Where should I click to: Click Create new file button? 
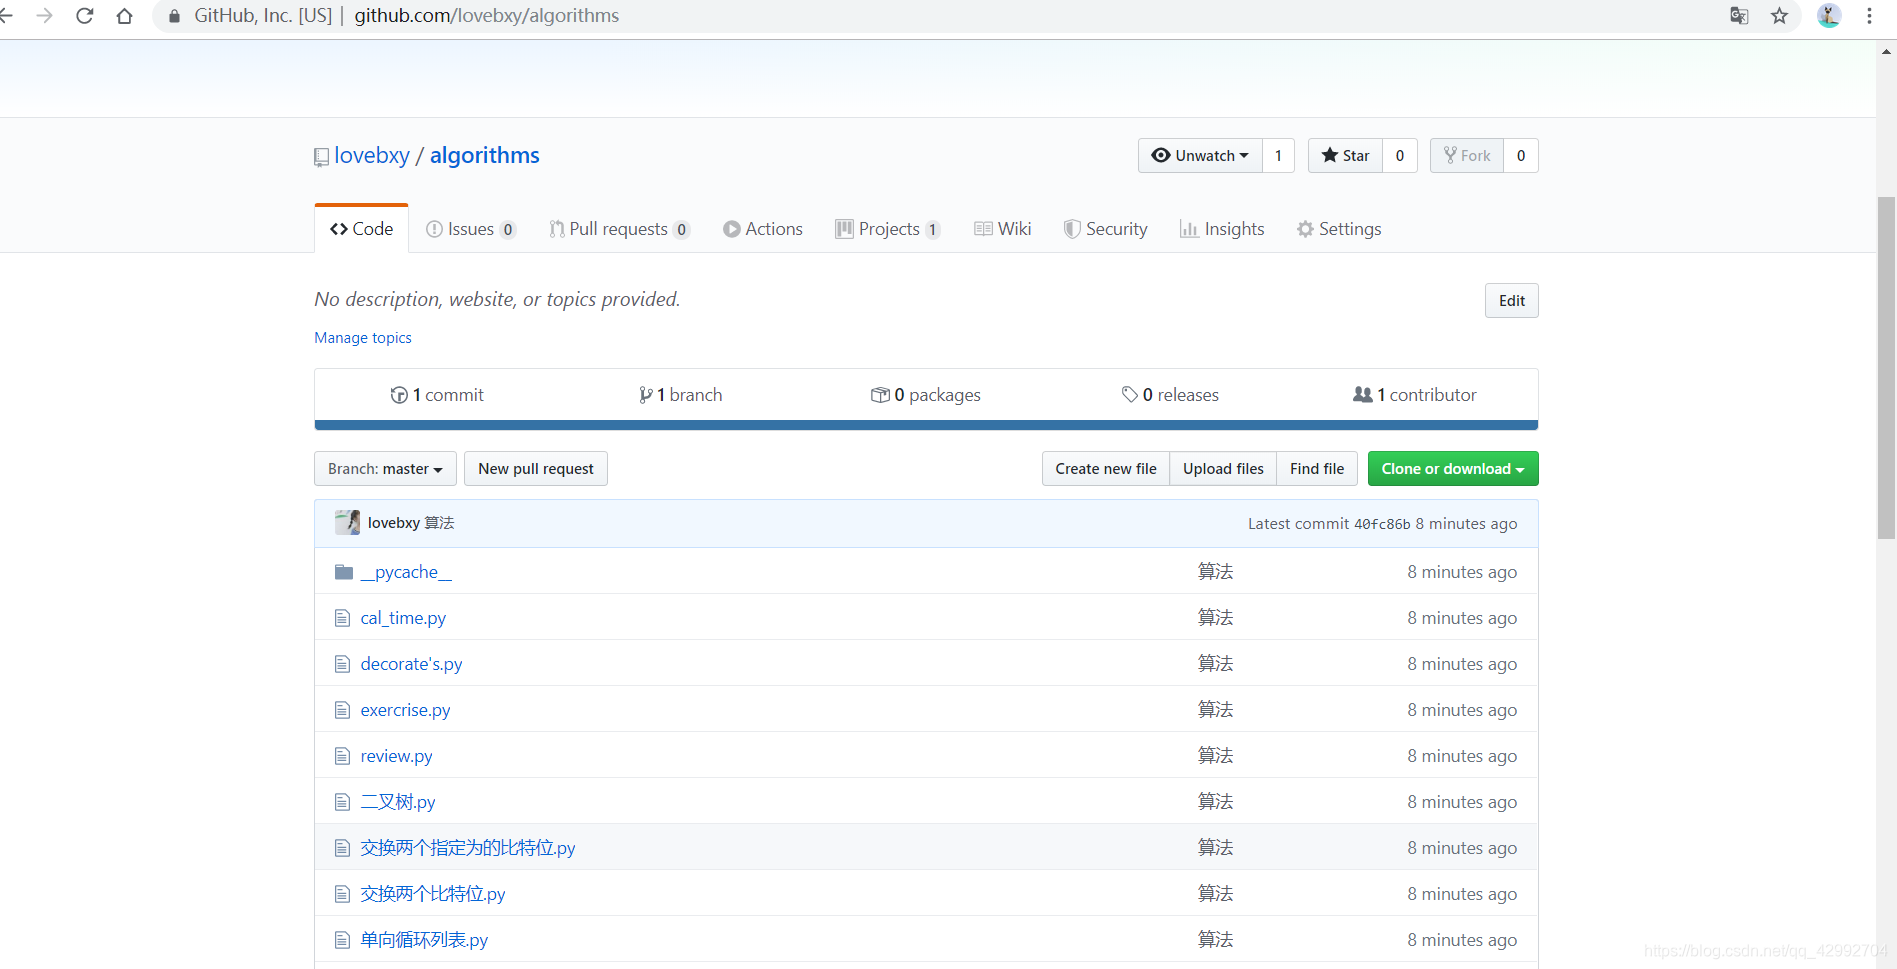click(x=1106, y=469)
